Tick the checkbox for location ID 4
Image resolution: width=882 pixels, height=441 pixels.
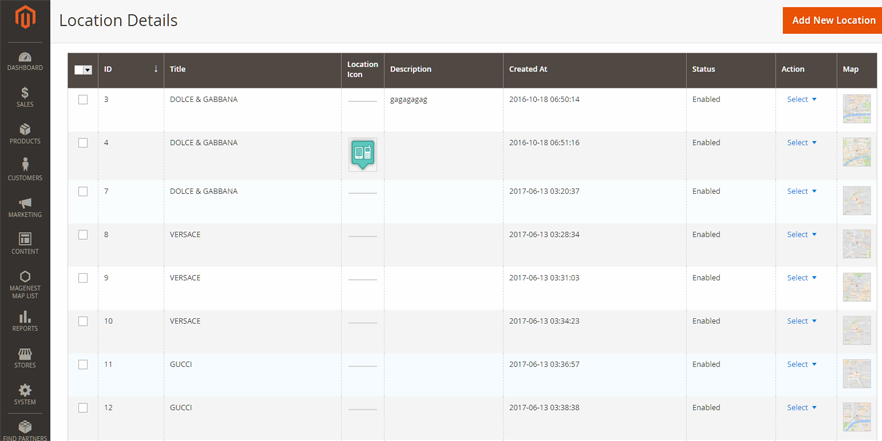click(83, 143)
